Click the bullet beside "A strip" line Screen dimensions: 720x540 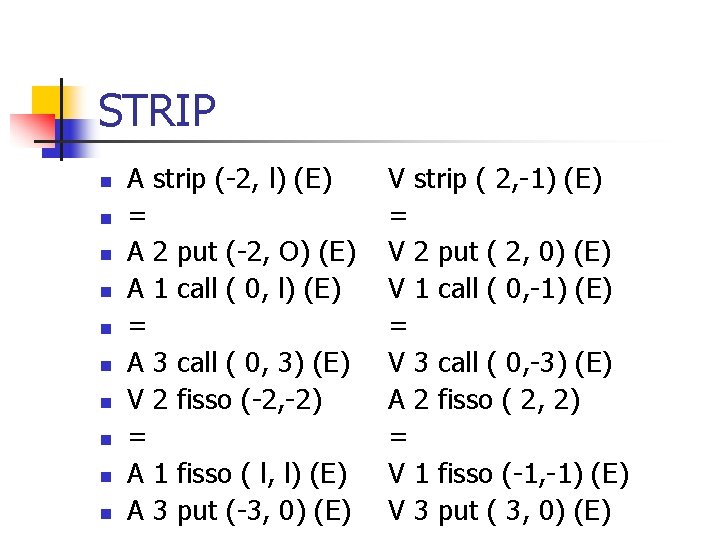103,183
